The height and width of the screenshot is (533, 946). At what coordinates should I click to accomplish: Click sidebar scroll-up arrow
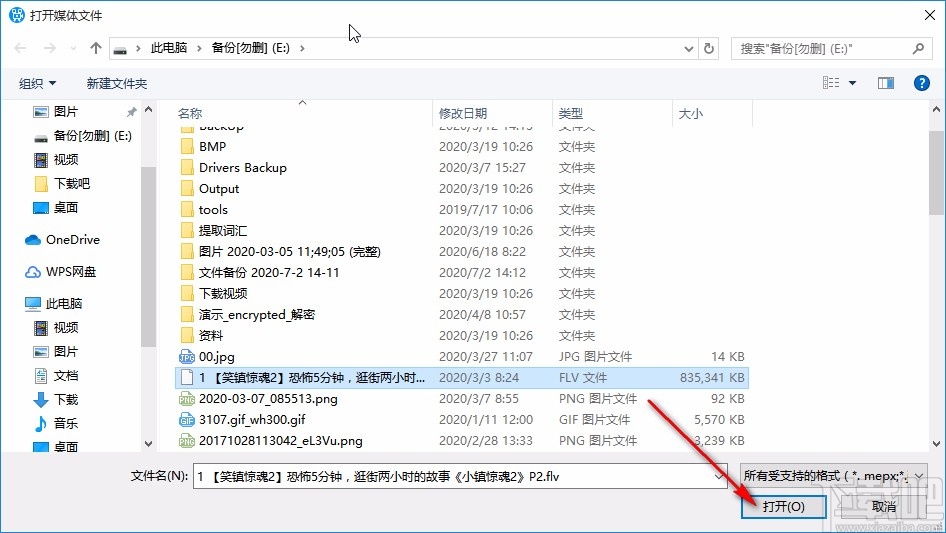(x=148, y=110)
